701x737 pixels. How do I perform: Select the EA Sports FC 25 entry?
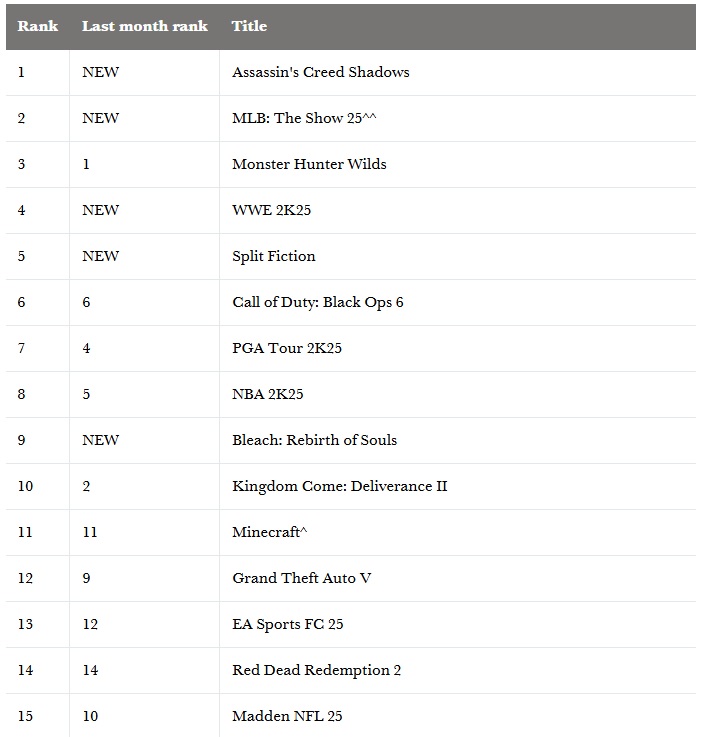coord(287,624)
